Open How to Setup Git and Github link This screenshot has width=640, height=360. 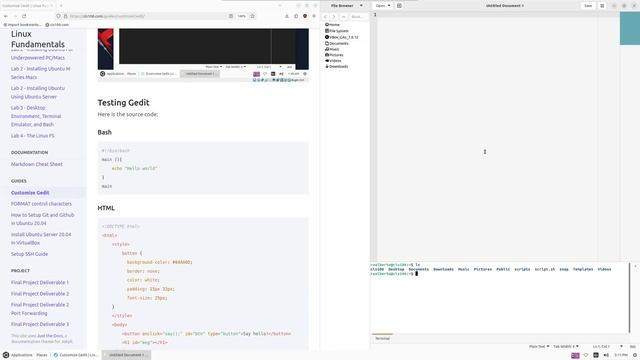point(42,219)
